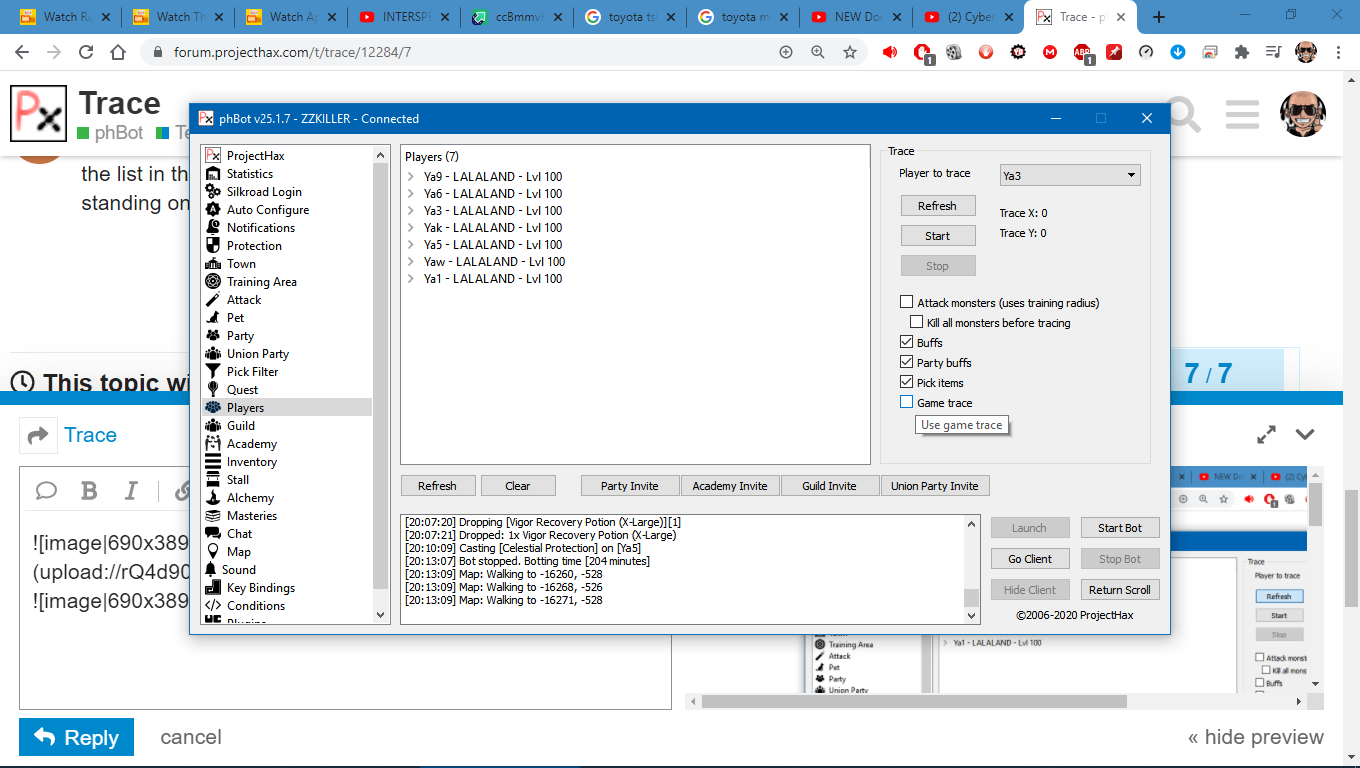Click the bold formatting icon in editor
Image resolution: width=1360 pixels, height=768 pixels.
coord(89,490)
